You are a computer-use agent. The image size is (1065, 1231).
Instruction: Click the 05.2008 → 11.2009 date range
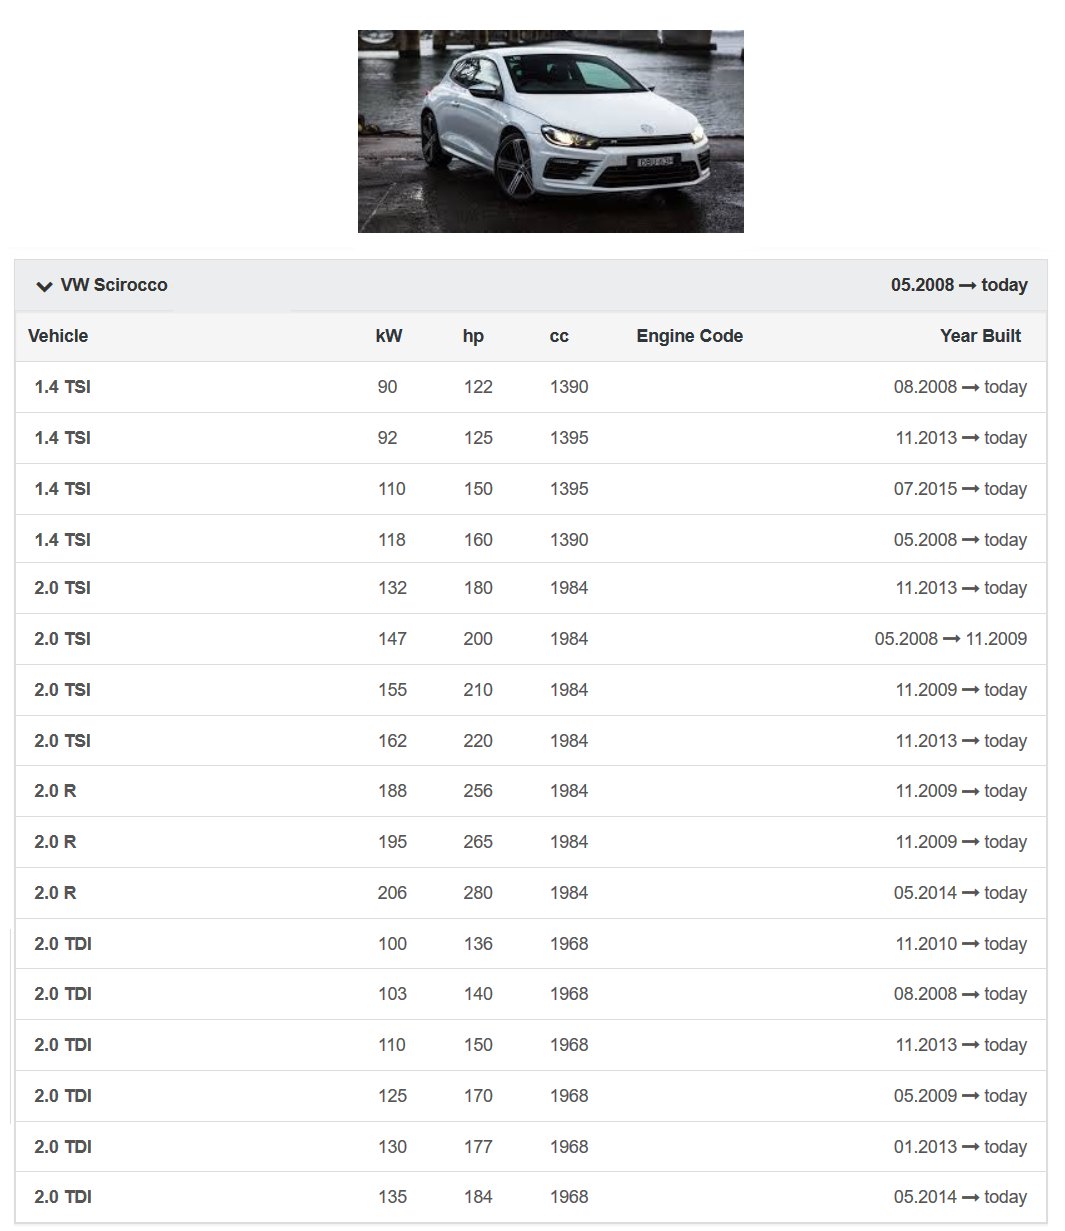pos(950,639)
